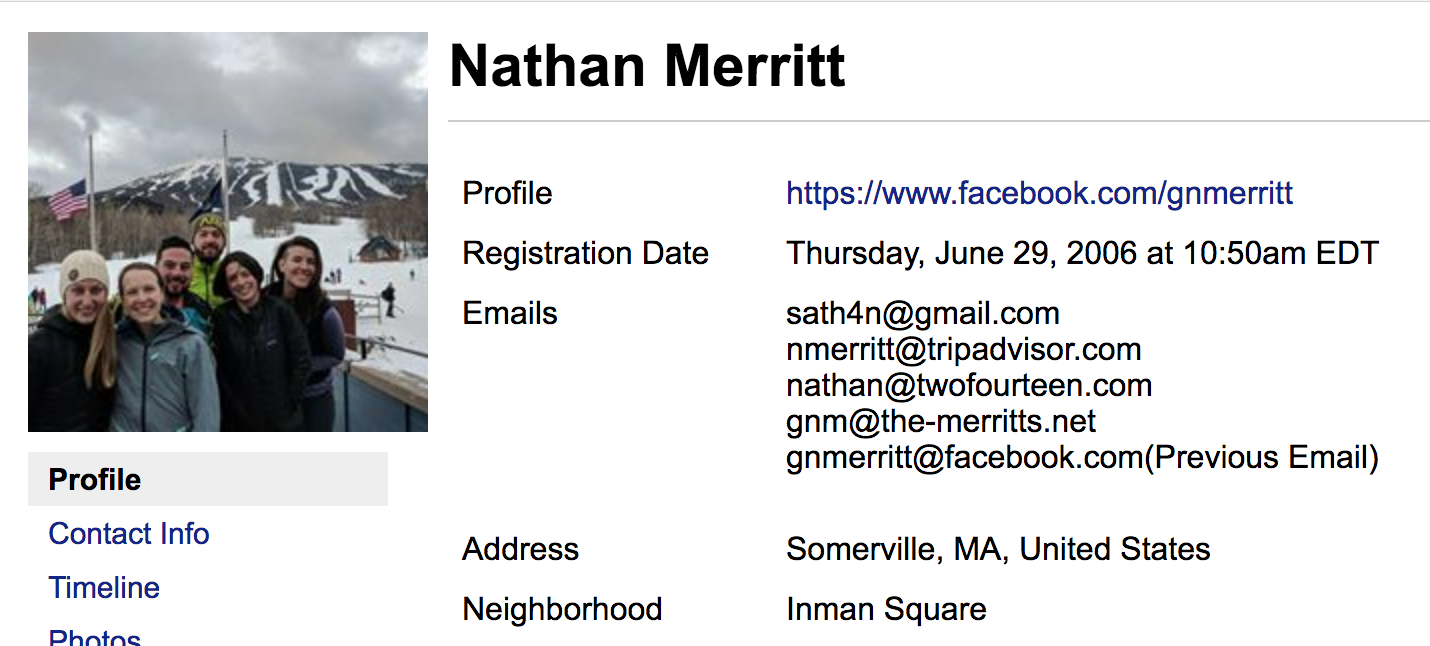Image resolution: width=1430 pixels, height=646 pixels.
Task: Click the Inman Square neighborhood value
Action: (886, 609)
